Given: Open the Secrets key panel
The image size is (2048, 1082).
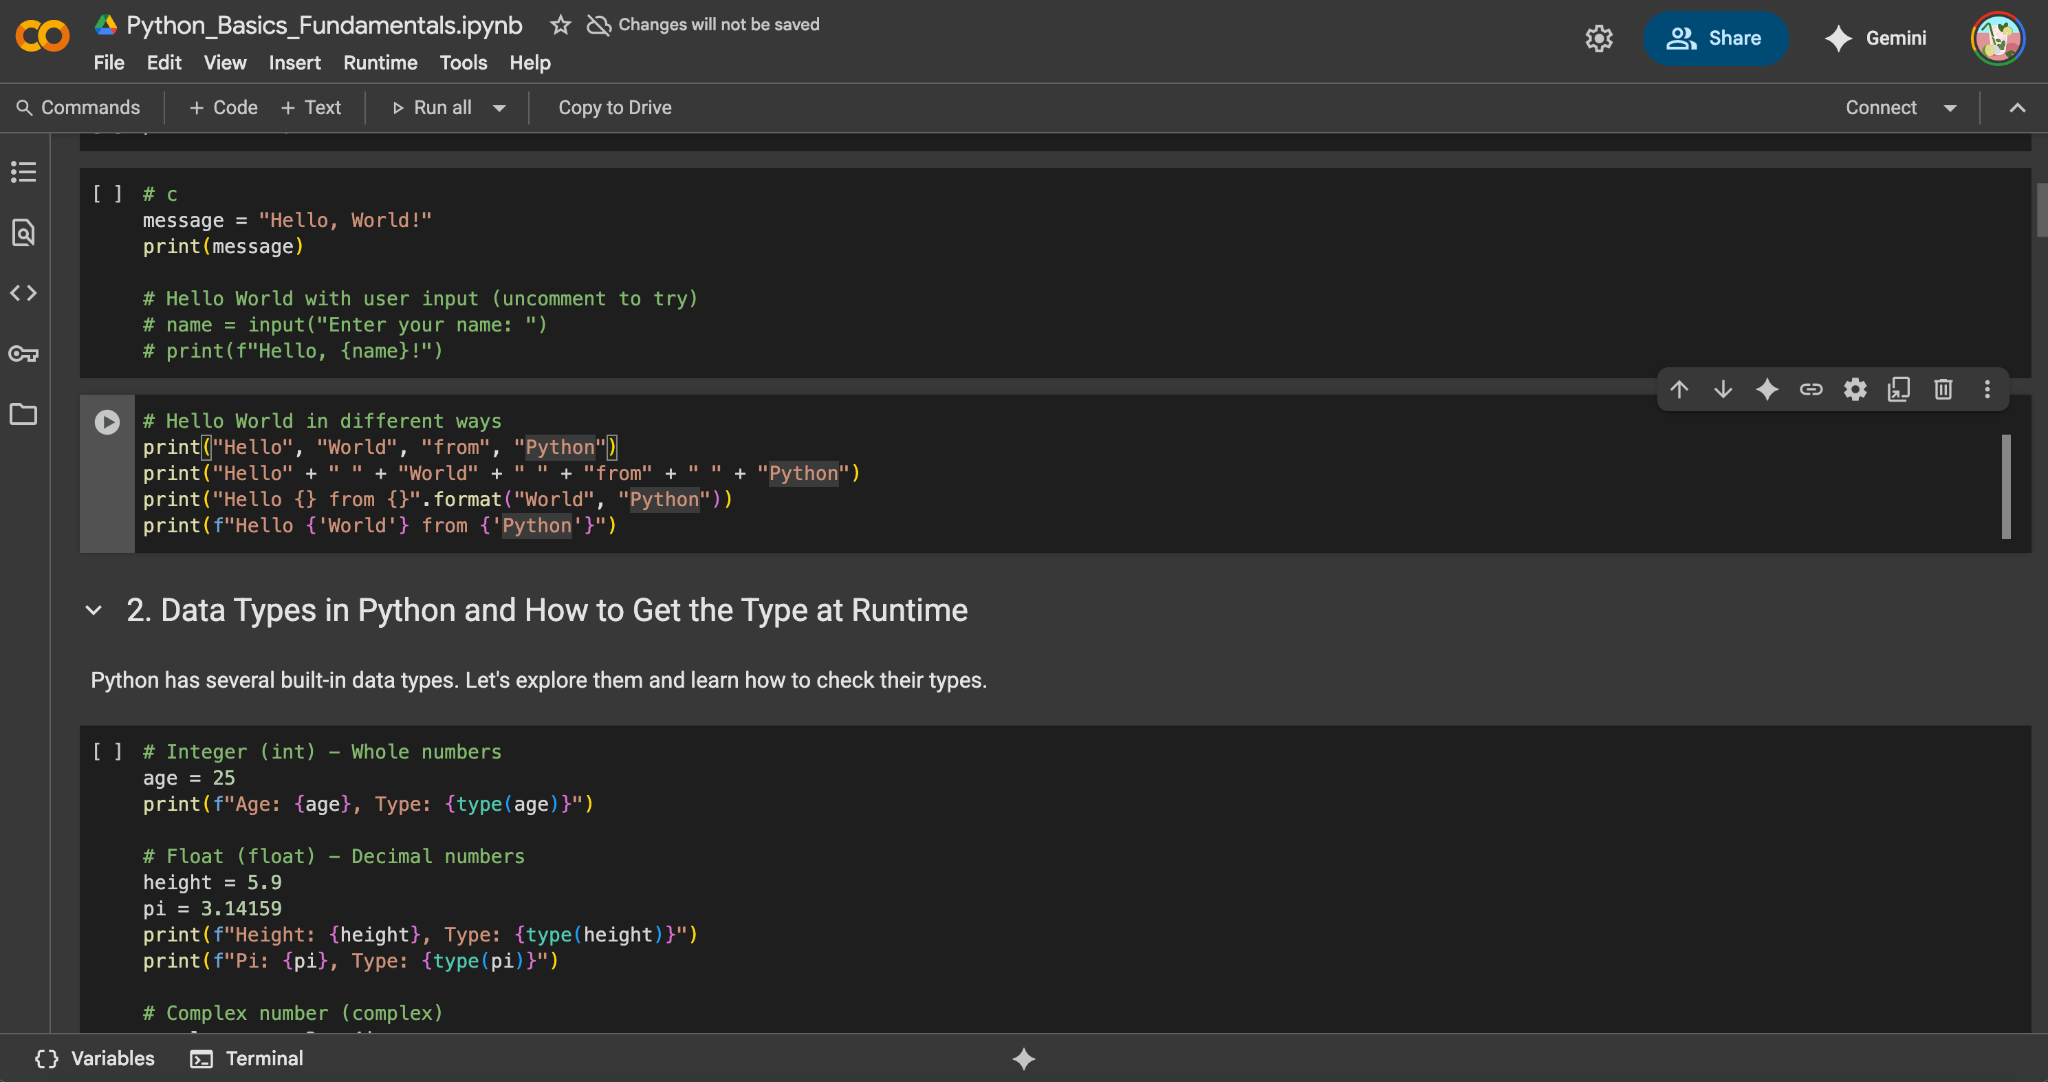Looking at the screenshot, I should (23, 354).
